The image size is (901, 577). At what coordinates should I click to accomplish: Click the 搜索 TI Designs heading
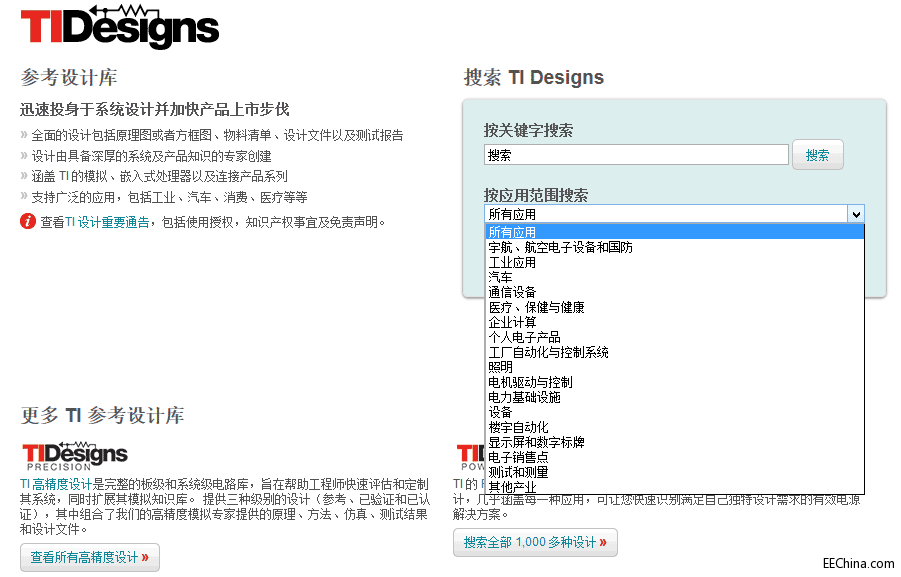(534, 77)
